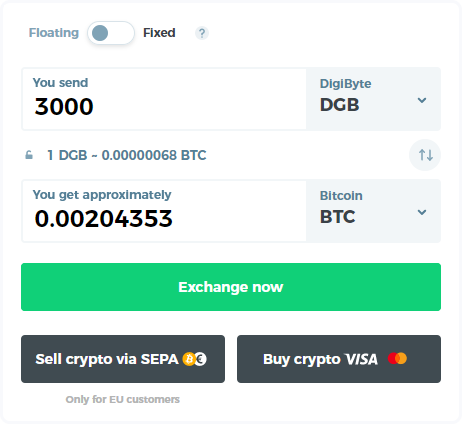Click Sell crypto via SEPA button
The height and width of the screenshot is (424, 462).
pyautogui.click(x=123, y=359)
